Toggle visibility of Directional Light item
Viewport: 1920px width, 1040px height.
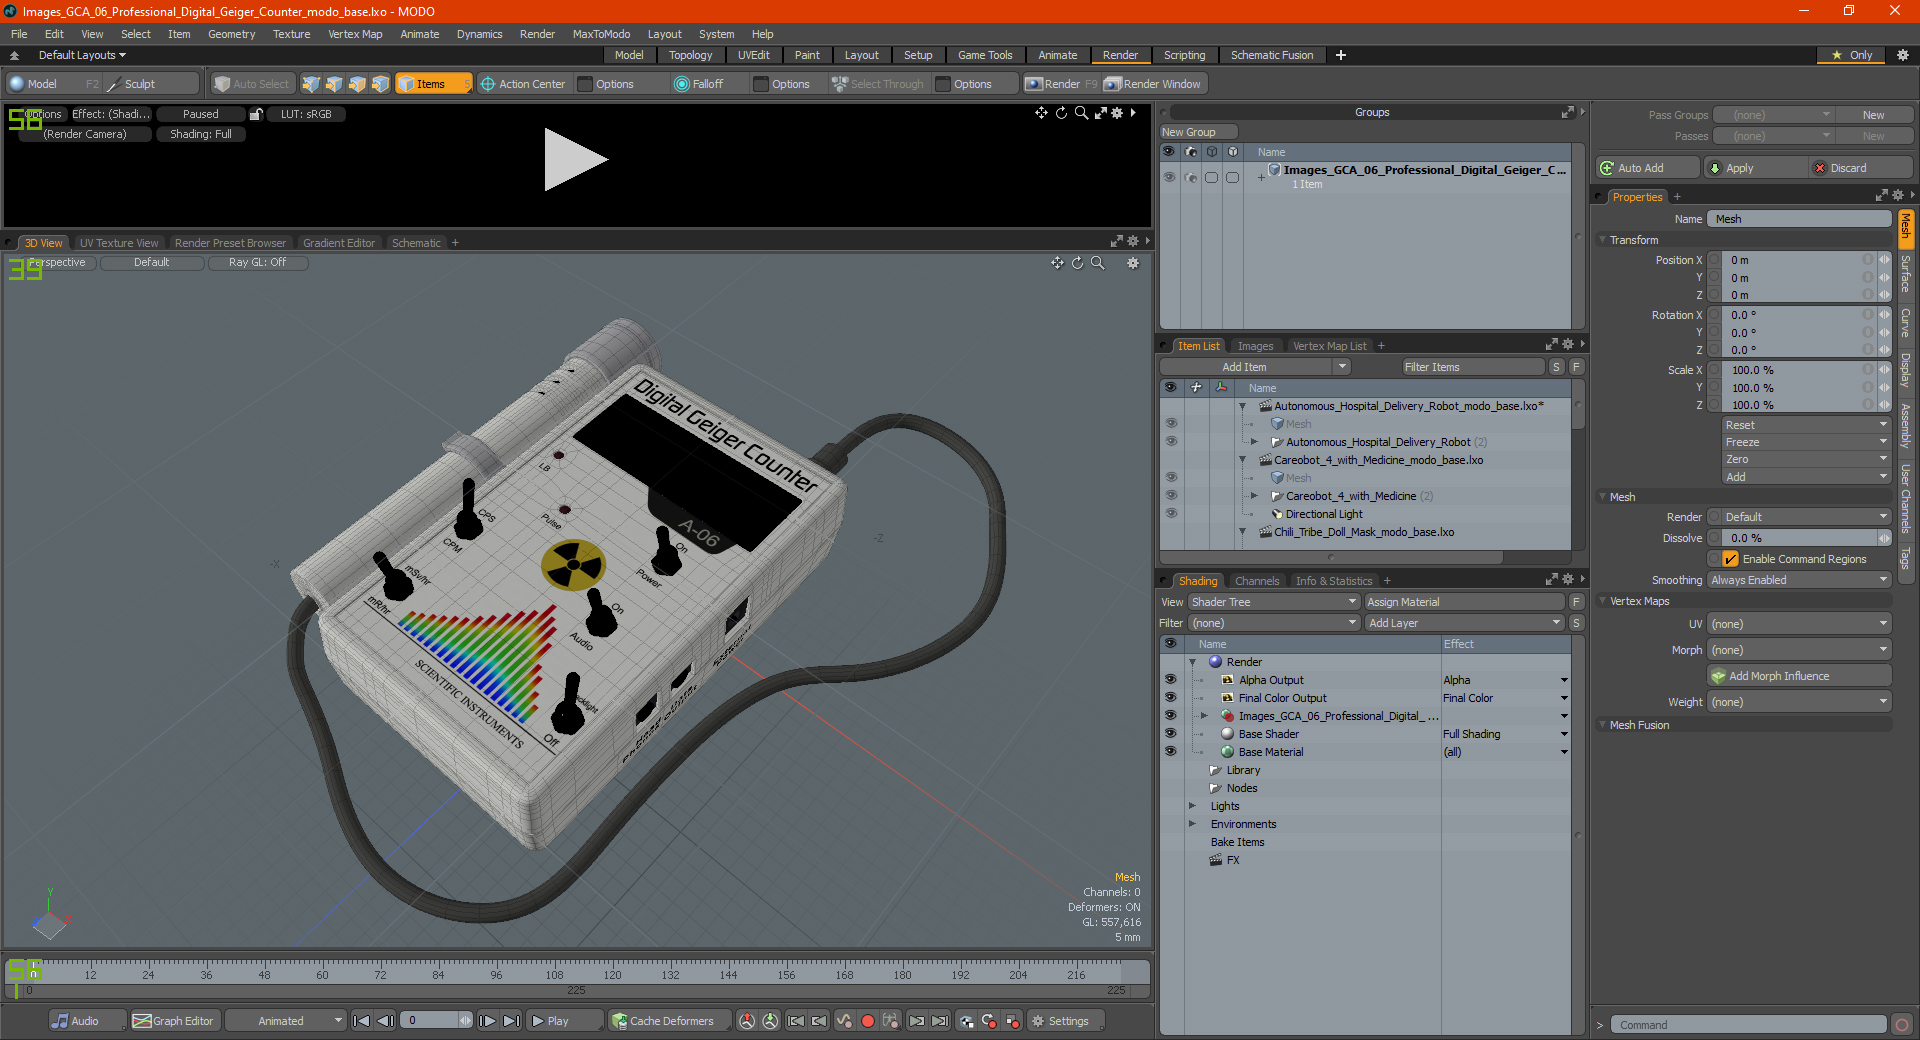(x=1171, y=514)
